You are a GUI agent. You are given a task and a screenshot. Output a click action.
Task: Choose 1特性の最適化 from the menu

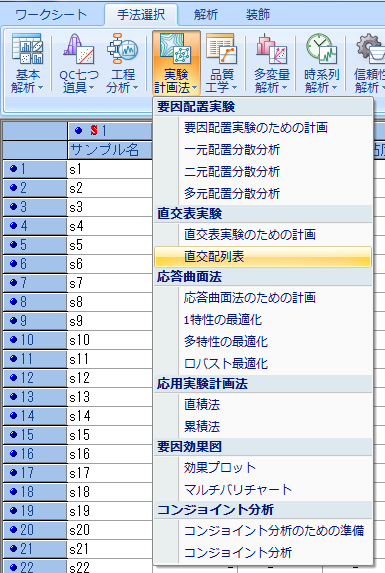pos(263,319)
